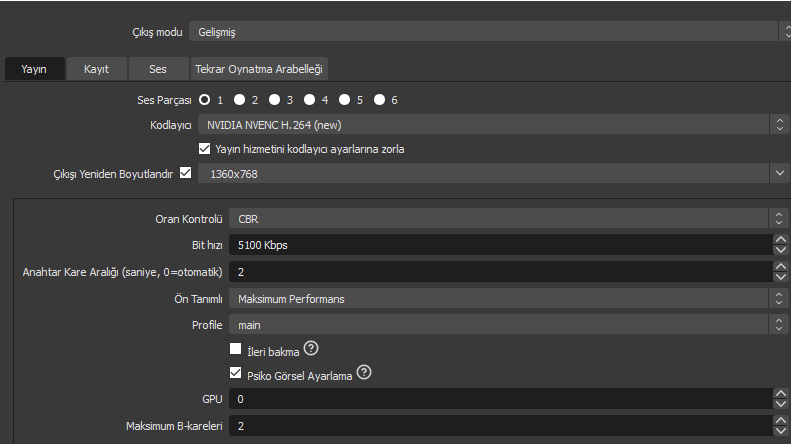The height and width of the screenshot is (444, 791).
Task: Expand the Oran Kontrolü CBR dropdown
Action: (x=506, y=219)
